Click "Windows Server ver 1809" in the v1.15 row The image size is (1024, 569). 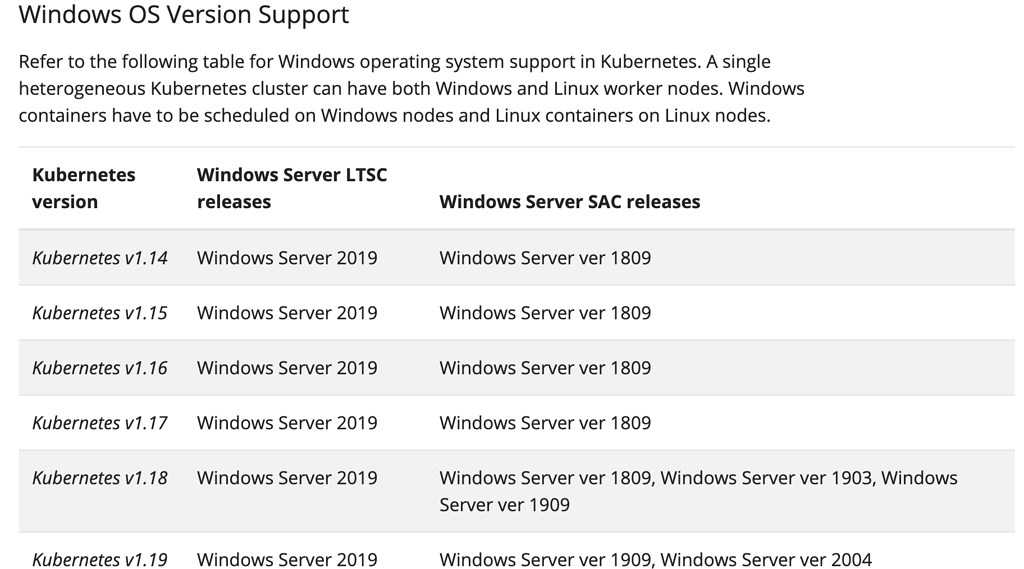[x=545, y=313]
